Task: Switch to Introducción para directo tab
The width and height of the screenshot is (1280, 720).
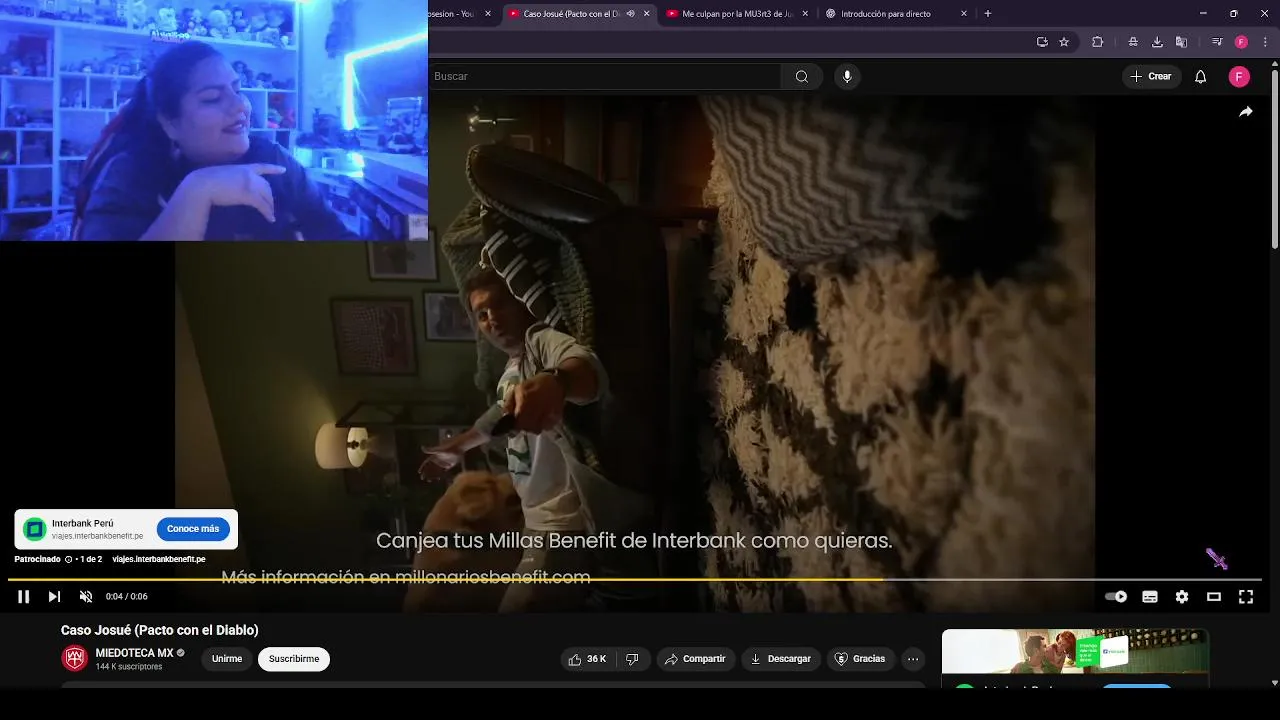Action: point(885,14)
